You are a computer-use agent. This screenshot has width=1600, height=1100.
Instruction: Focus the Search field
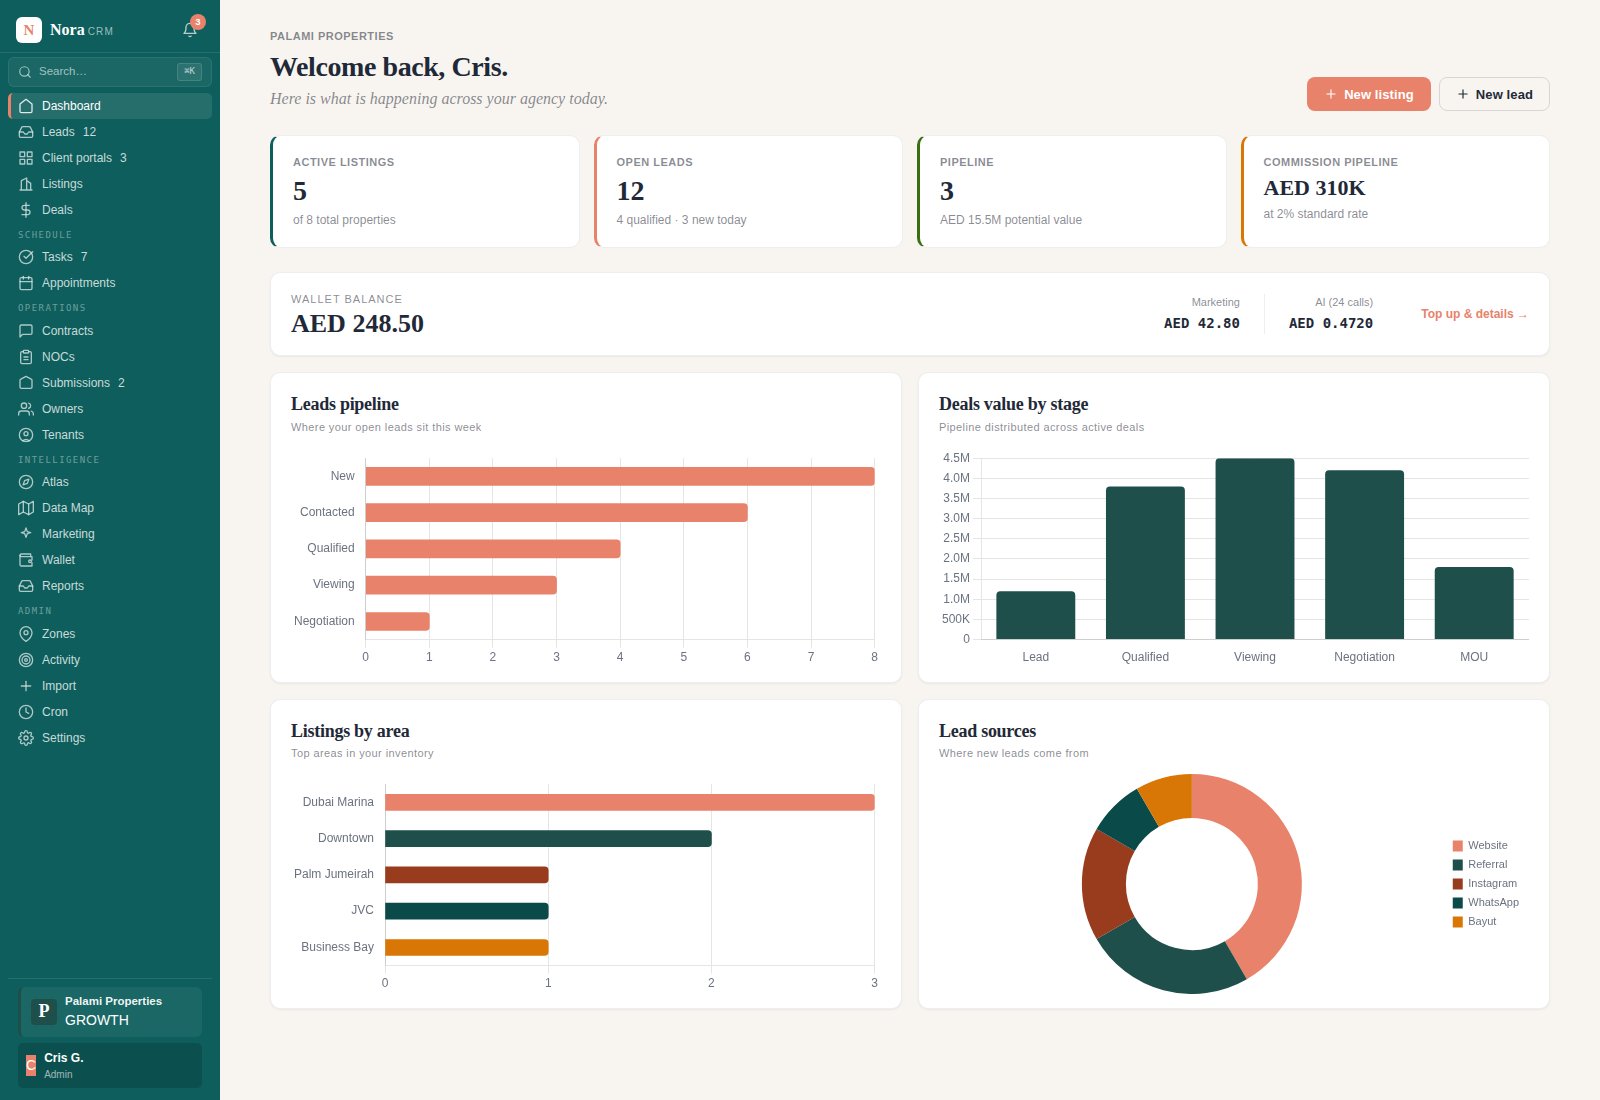(110, 72)
